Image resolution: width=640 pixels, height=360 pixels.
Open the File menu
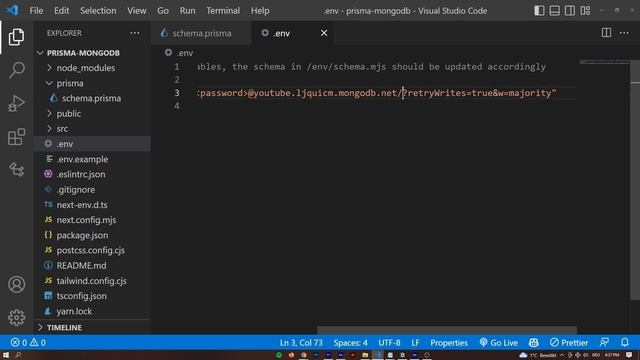tap(36, 11)
